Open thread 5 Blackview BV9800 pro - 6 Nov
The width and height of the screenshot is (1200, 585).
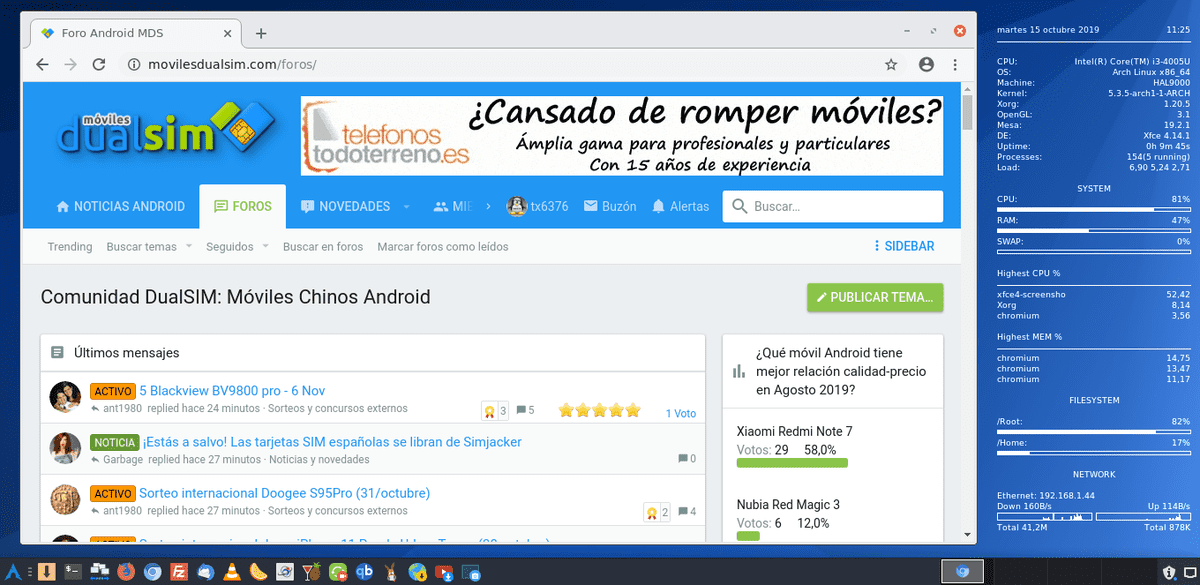click(x=232, y=391)
